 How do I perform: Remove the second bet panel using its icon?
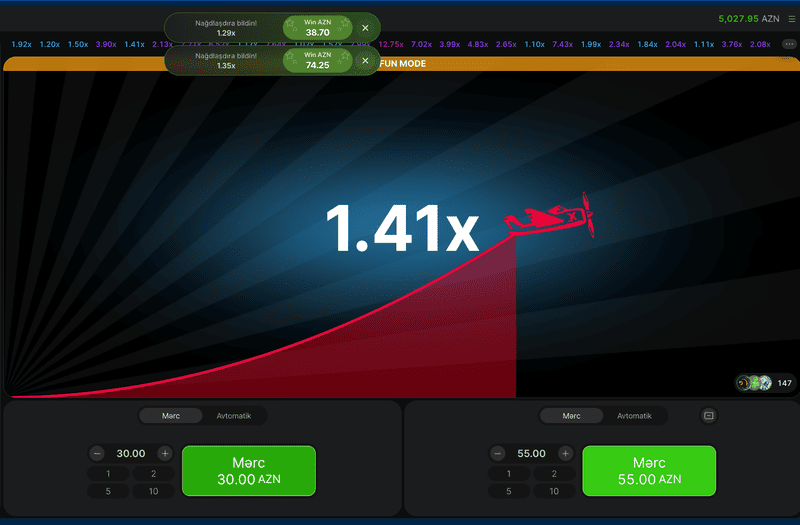[x=709, y=415]
